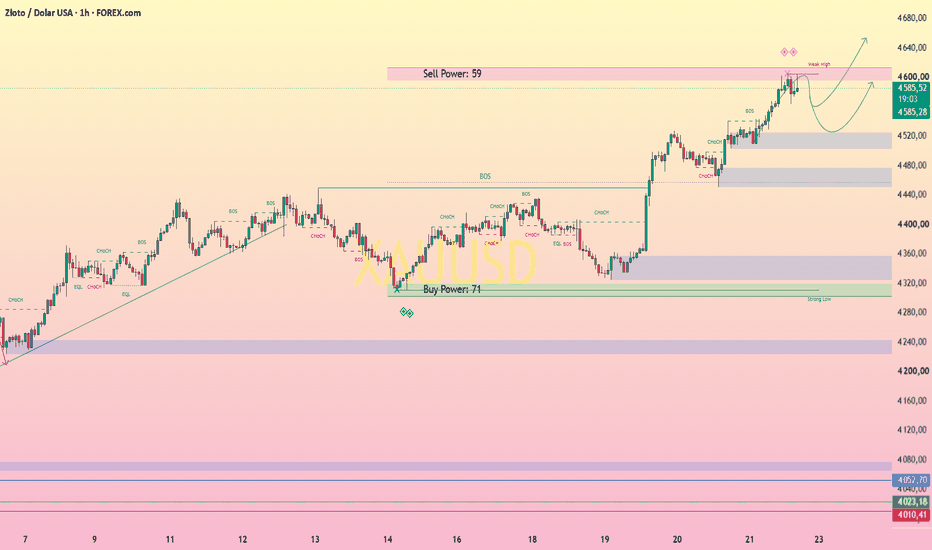
Task: Click date 9 on the time axis
Action: pyautogui.click(x=95, y=540)
